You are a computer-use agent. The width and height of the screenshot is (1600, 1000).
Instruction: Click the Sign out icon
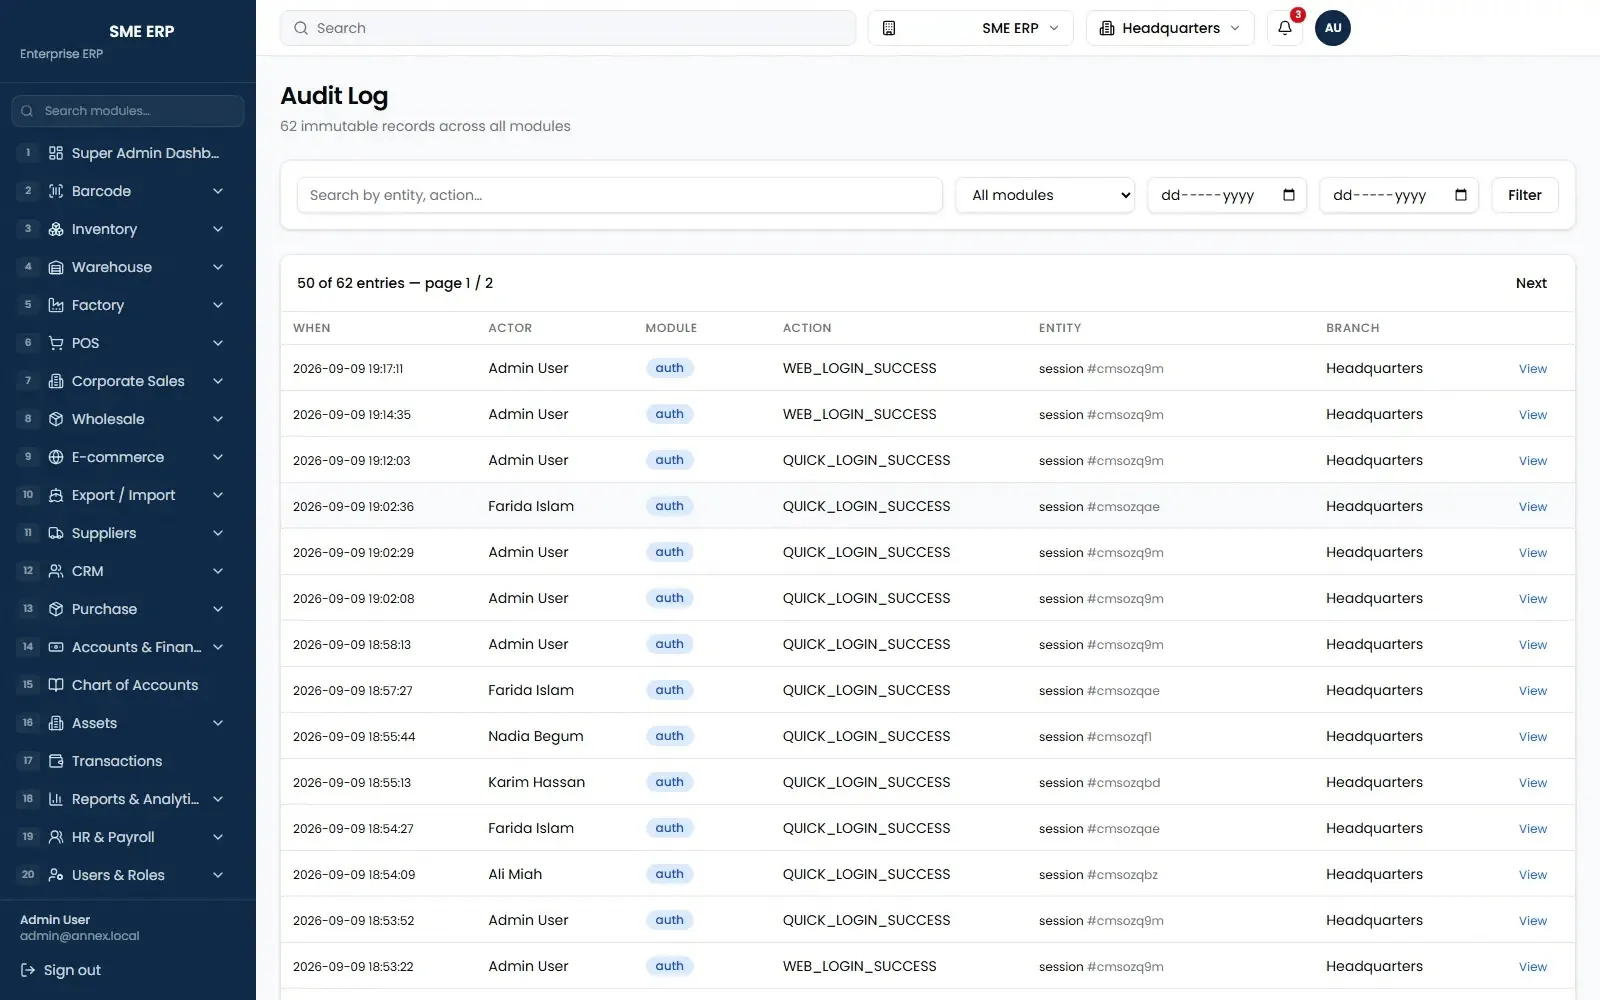coord(28,970)
